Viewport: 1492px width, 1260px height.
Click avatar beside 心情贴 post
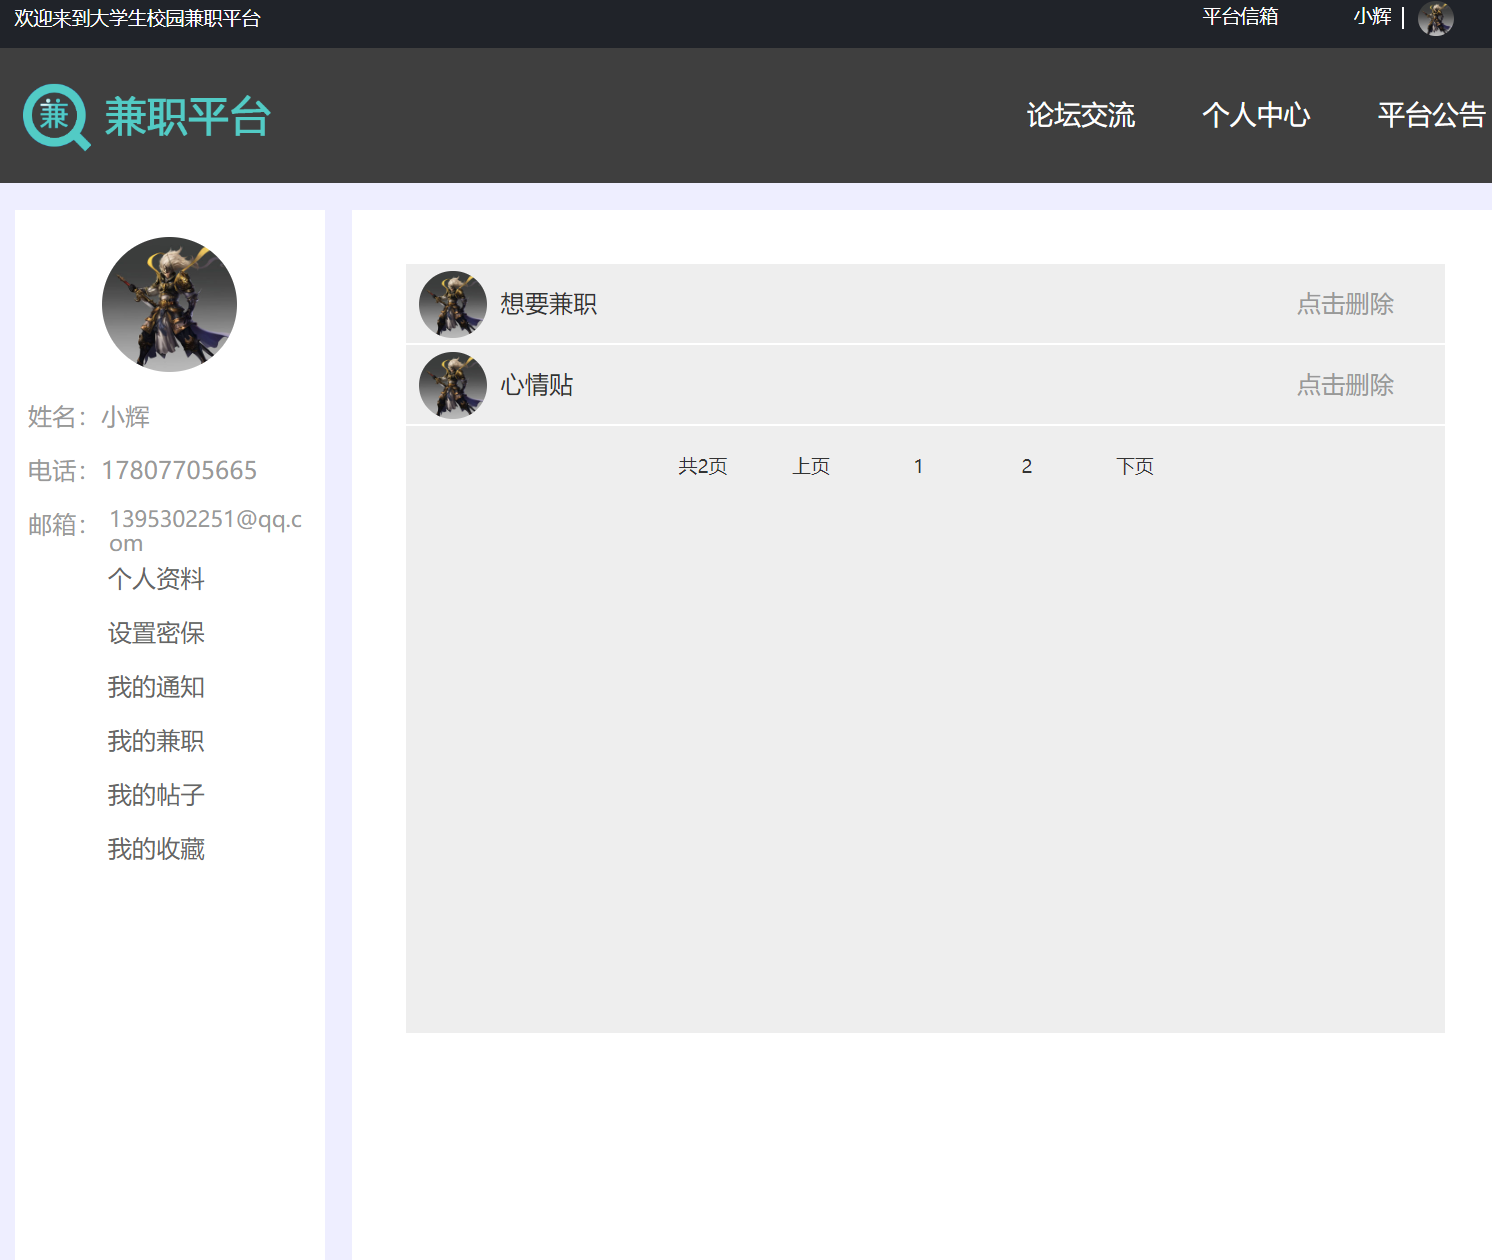point(452,385)
